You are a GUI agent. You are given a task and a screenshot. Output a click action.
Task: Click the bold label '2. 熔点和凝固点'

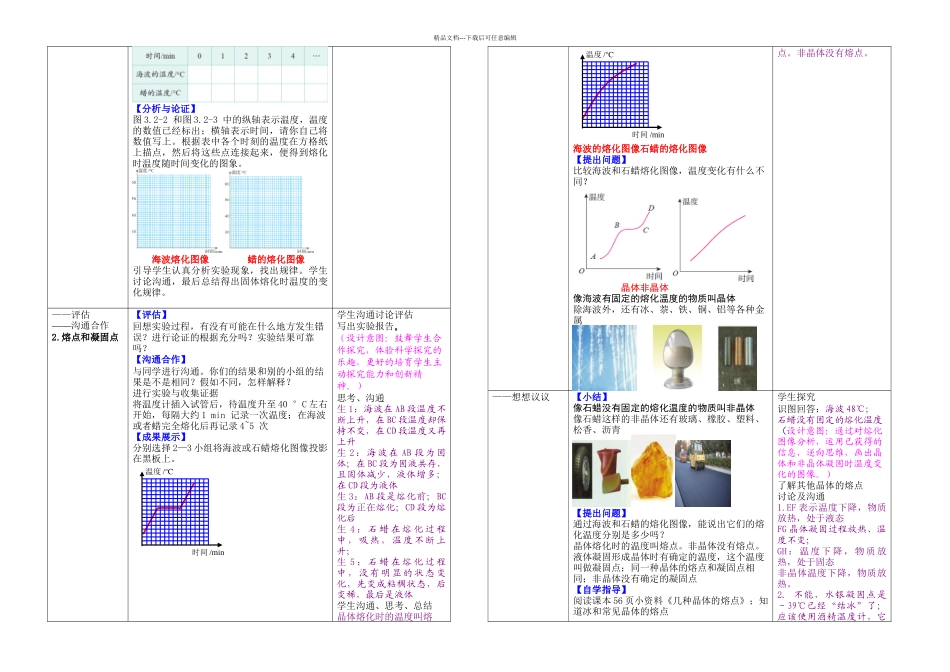click(85, 337)
